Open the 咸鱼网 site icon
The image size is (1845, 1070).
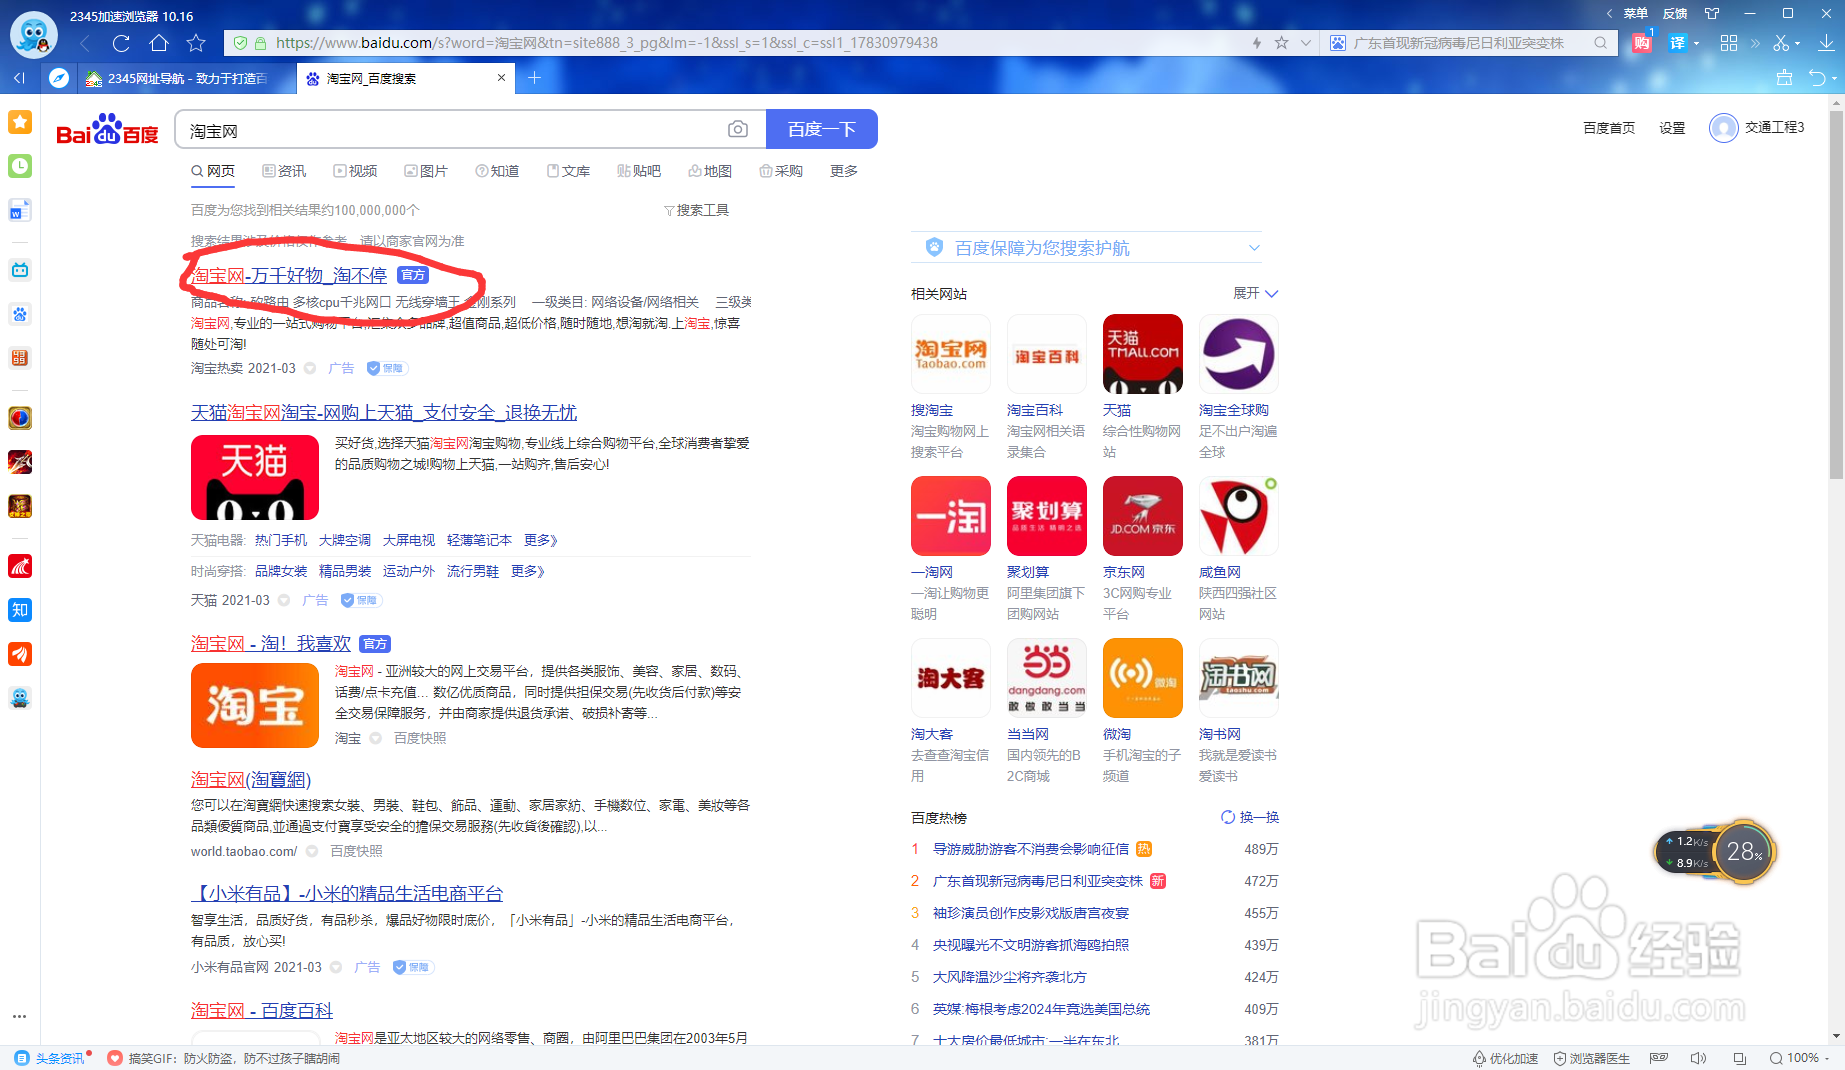tap(1239, 516)
